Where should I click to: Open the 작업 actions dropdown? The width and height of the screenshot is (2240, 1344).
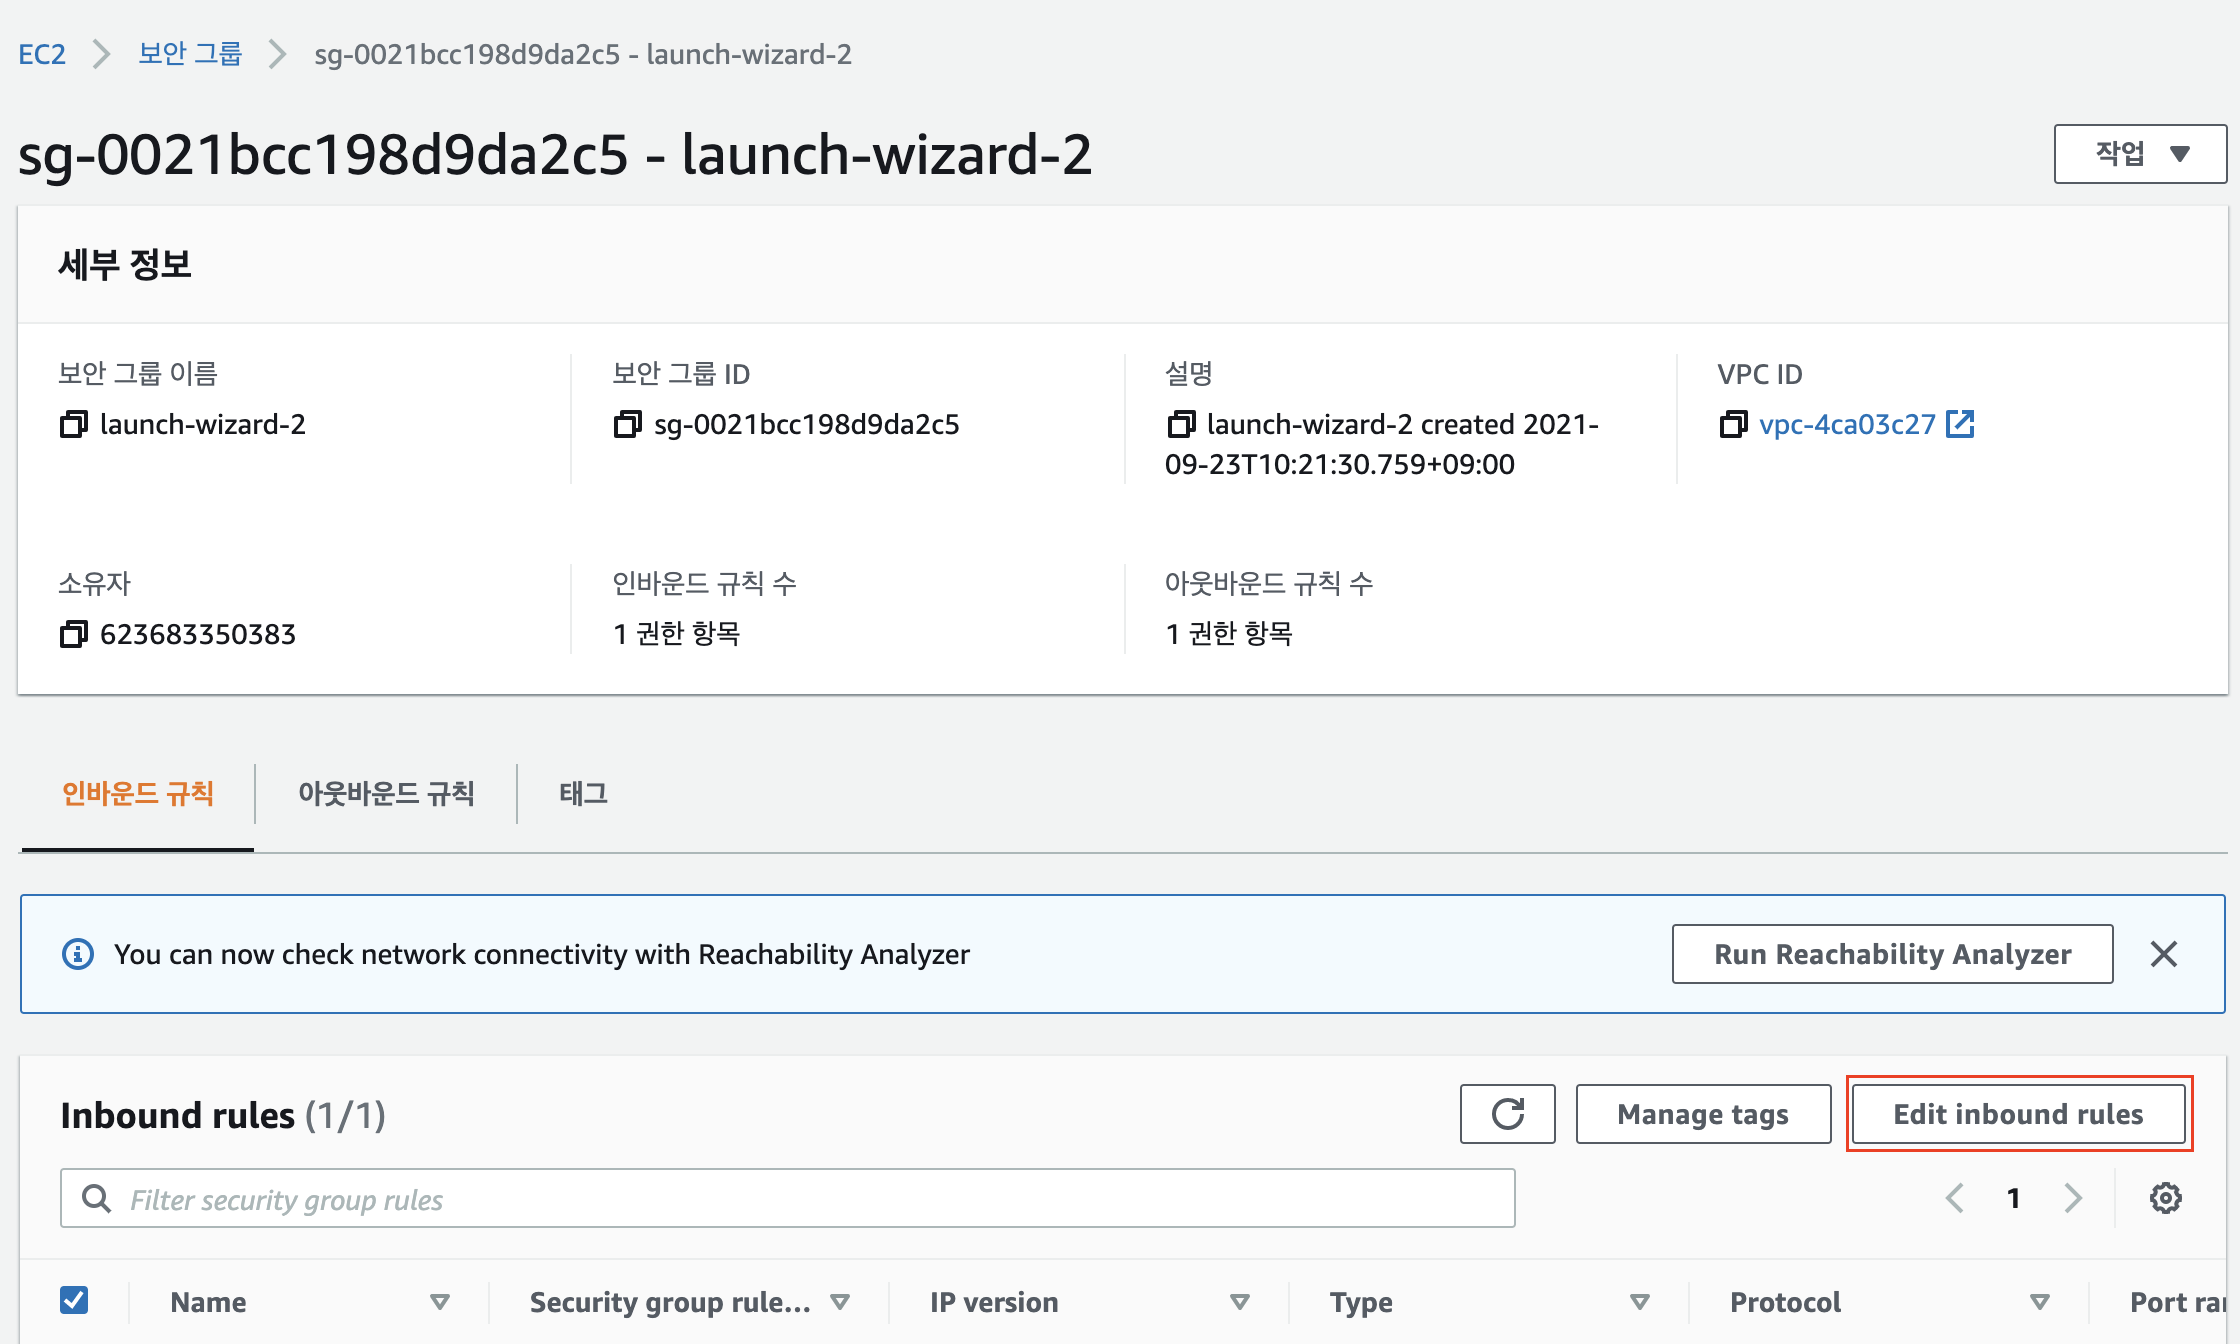tap(2139, 154)
